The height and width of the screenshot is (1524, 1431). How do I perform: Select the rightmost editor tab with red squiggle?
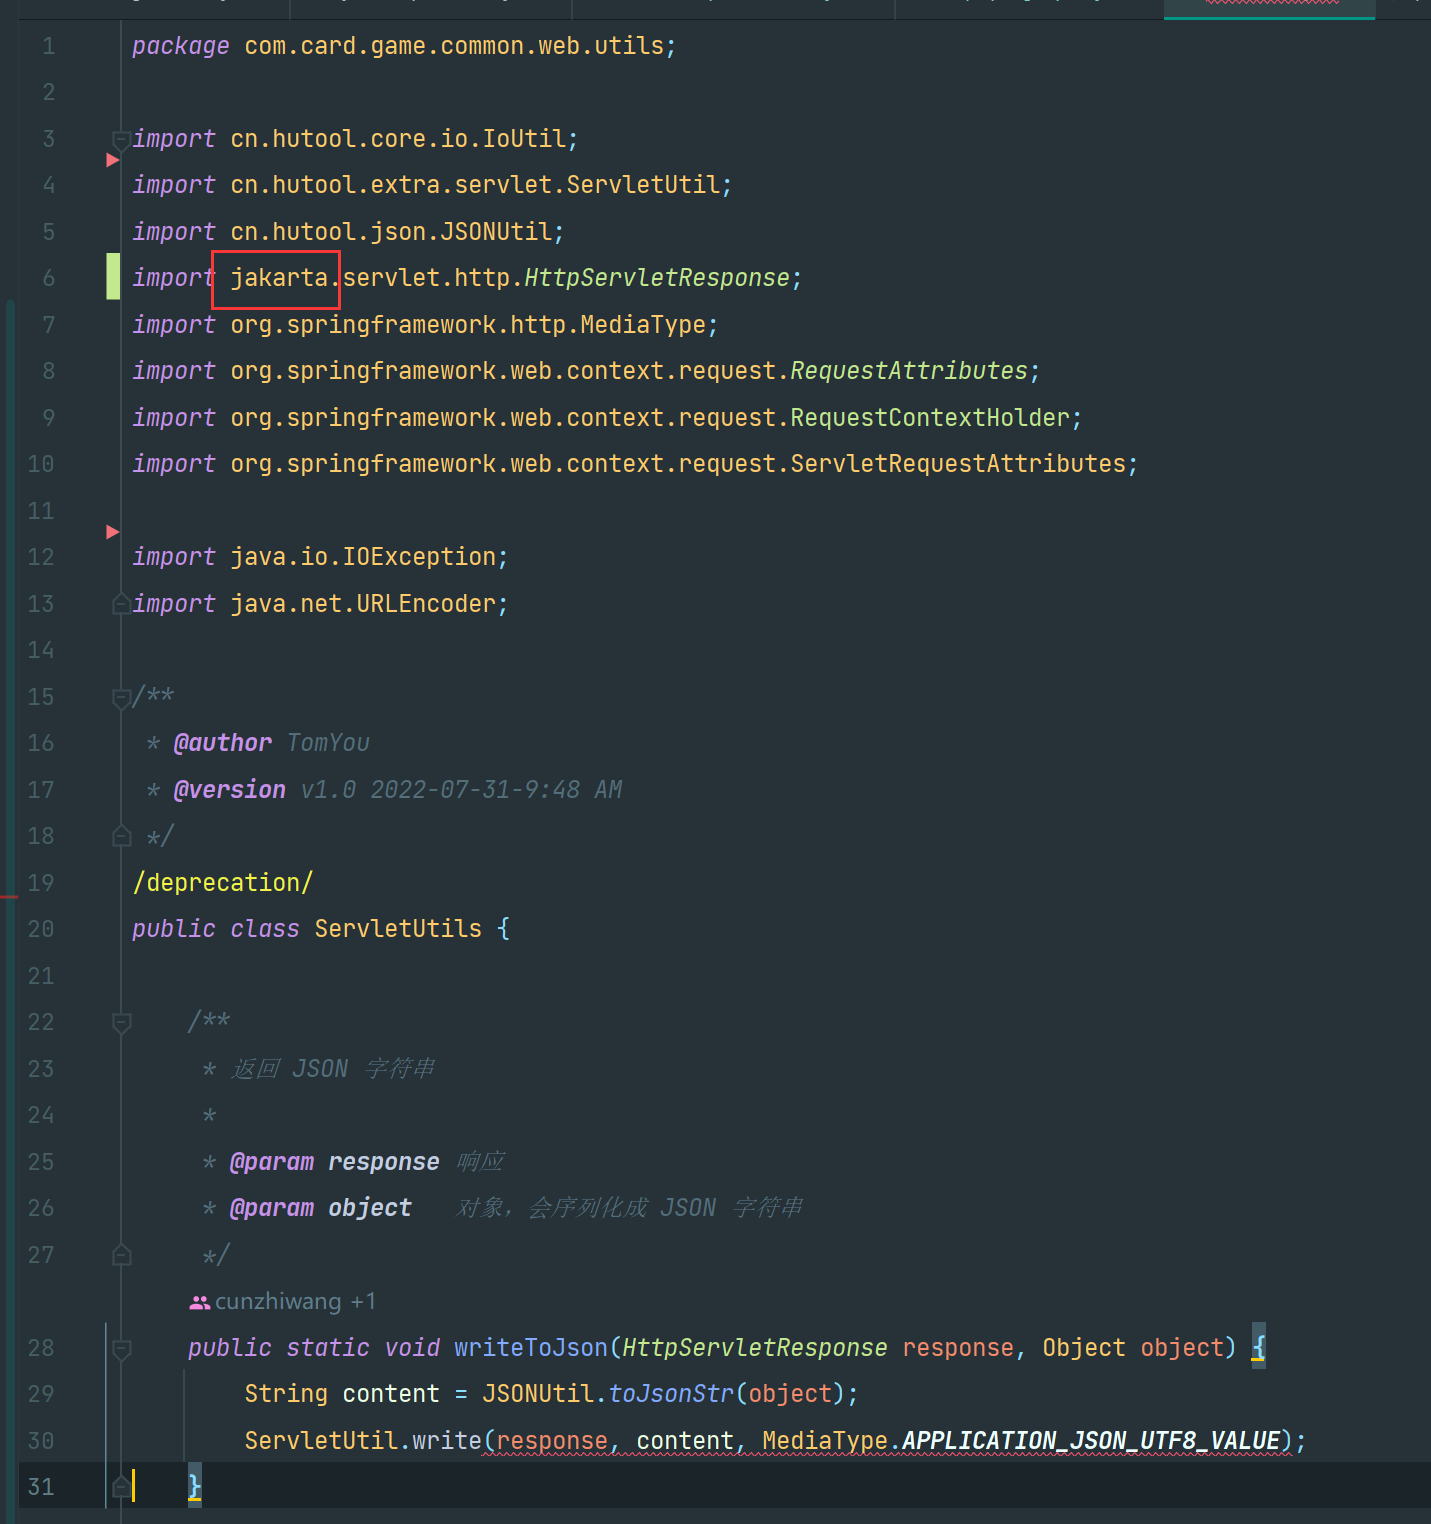1268,10
